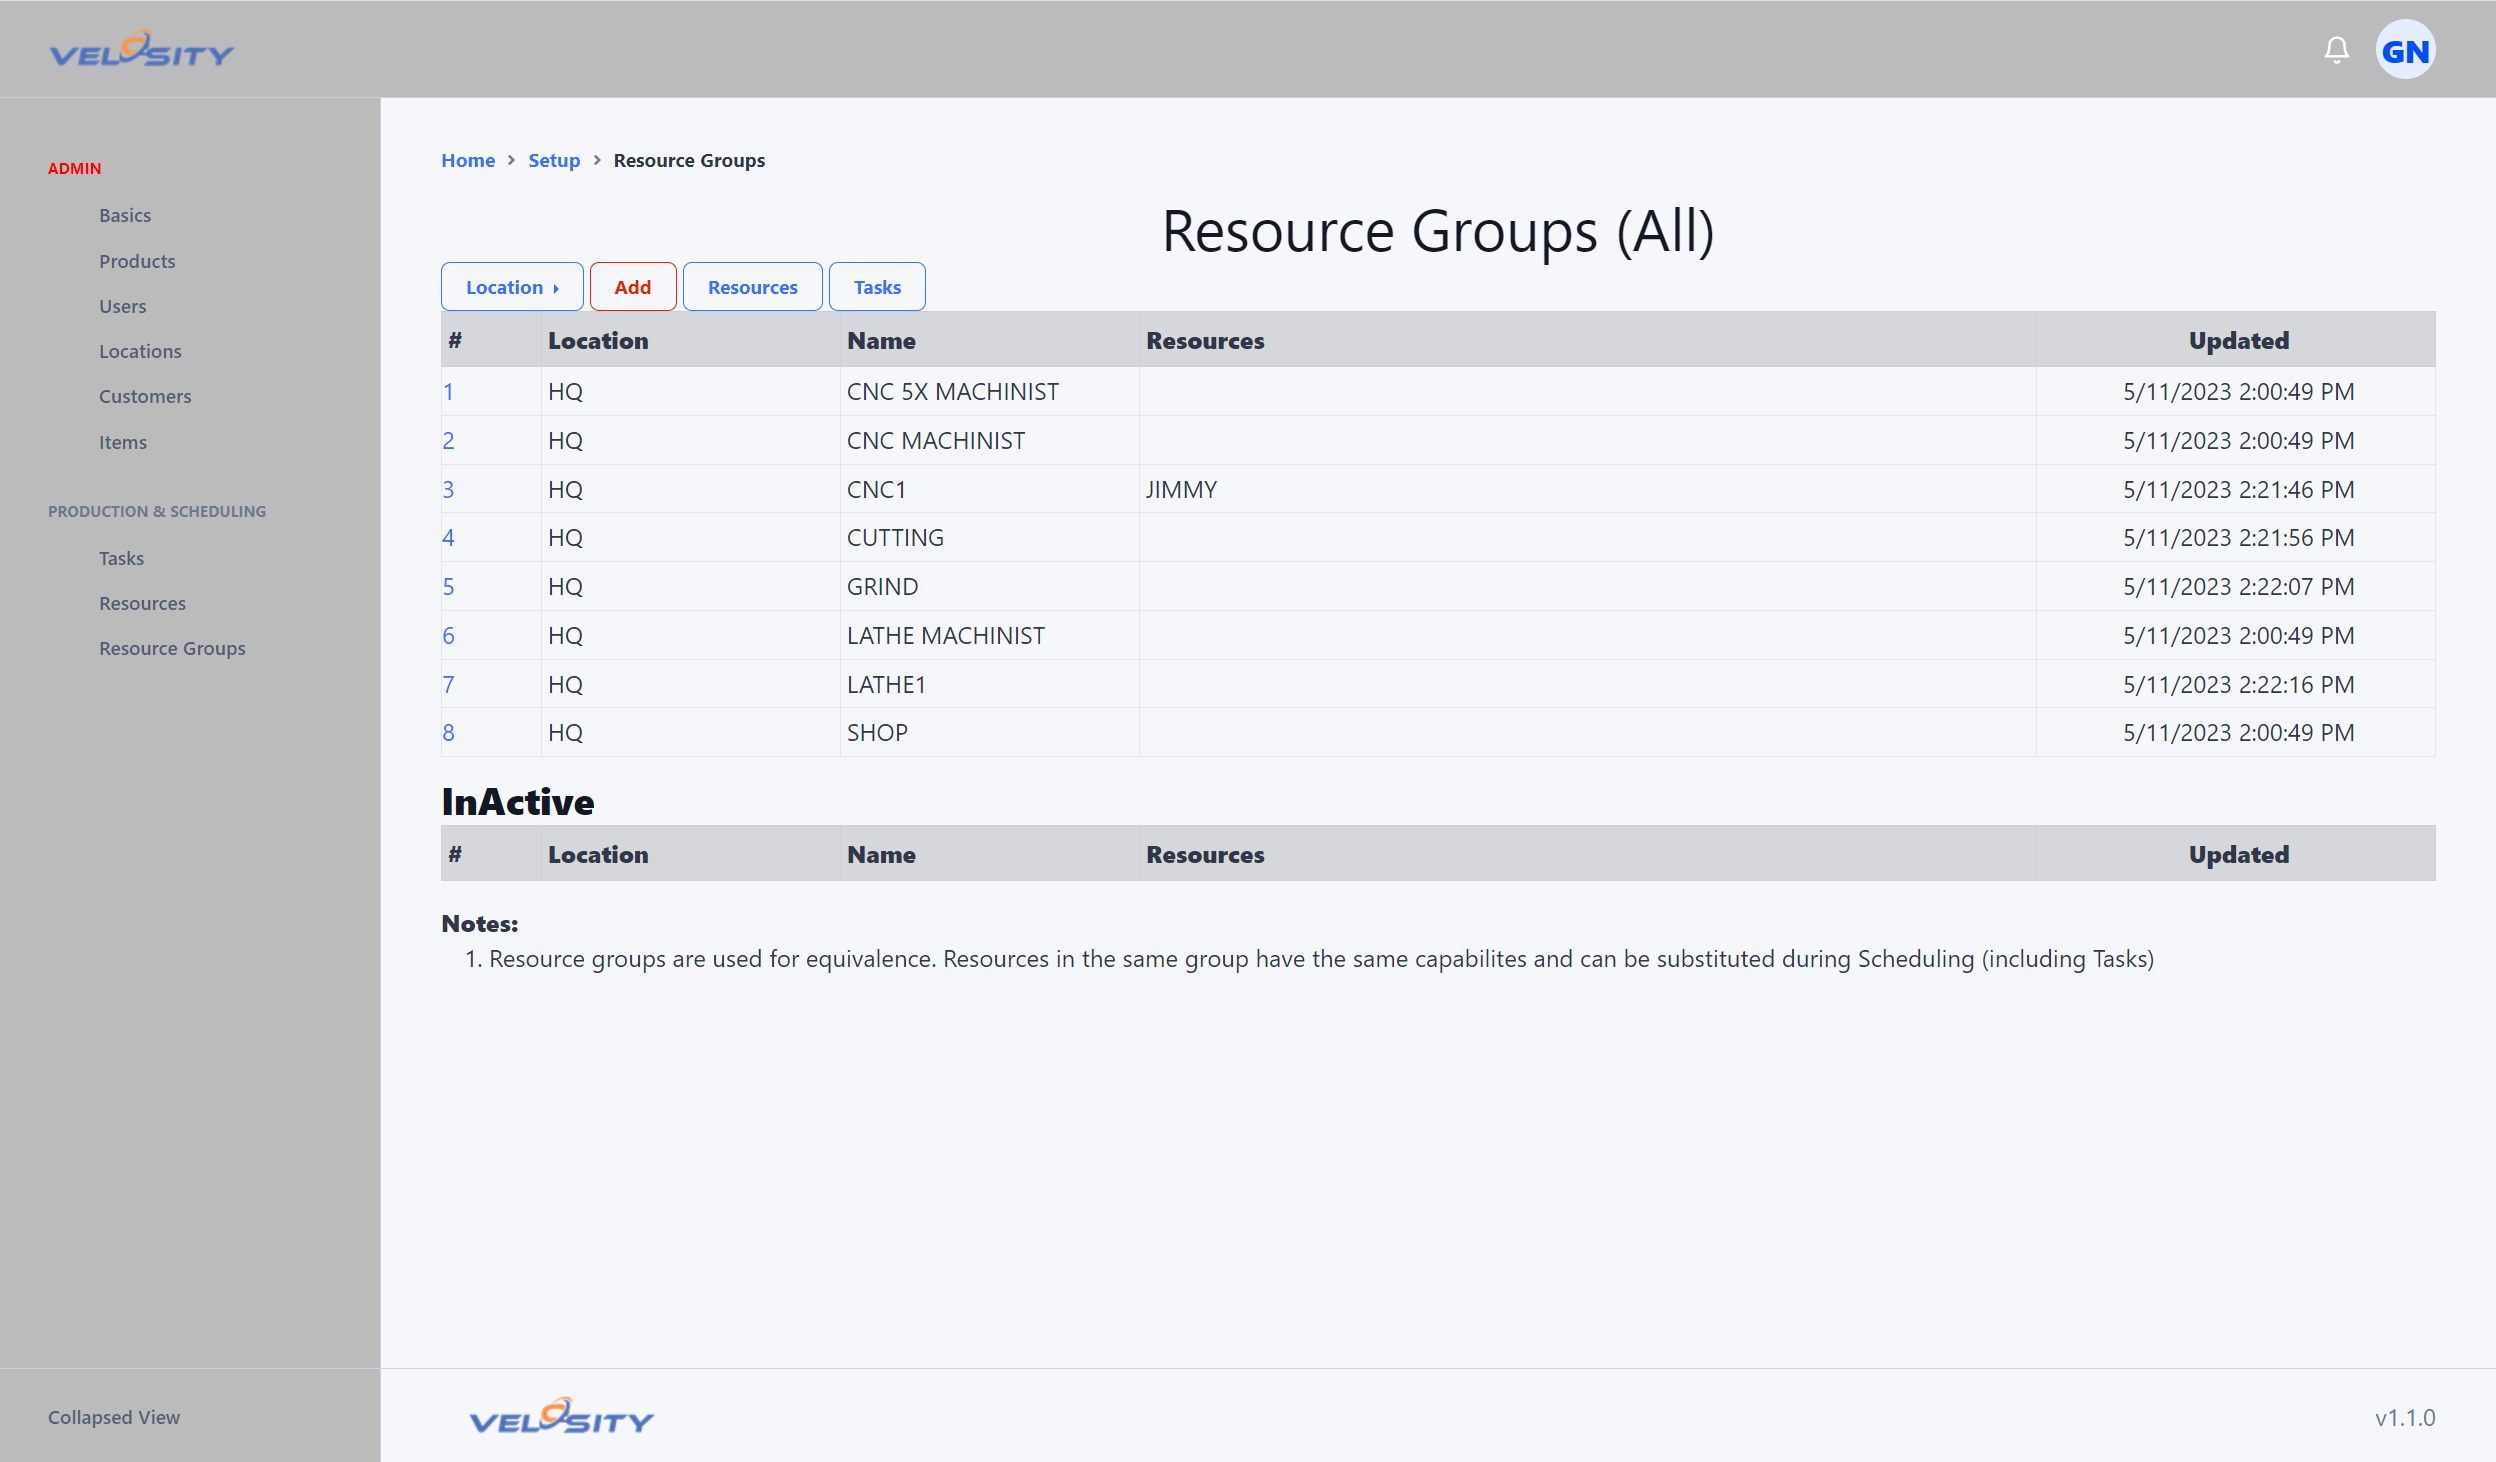The width and height of the screenshot is (2496, 1462).
Task: Click the HQ location cell for SHOP
Action: 691,733
